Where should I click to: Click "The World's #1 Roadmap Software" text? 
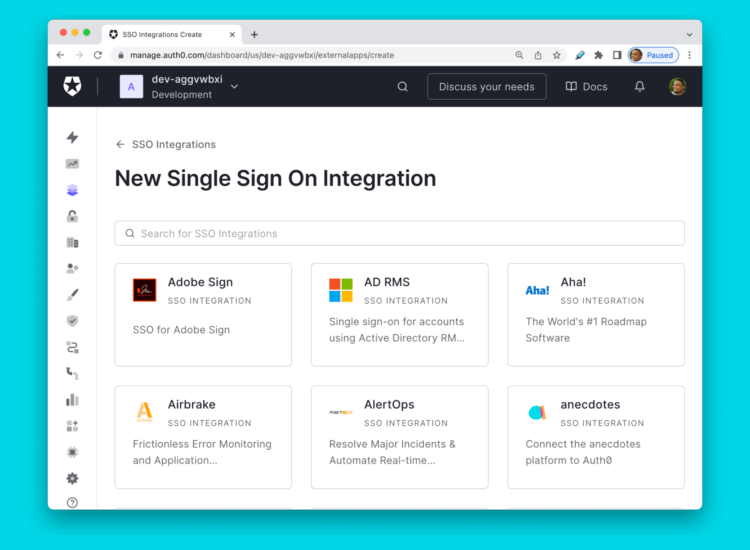pyautogui.click(x=586, y=330)
